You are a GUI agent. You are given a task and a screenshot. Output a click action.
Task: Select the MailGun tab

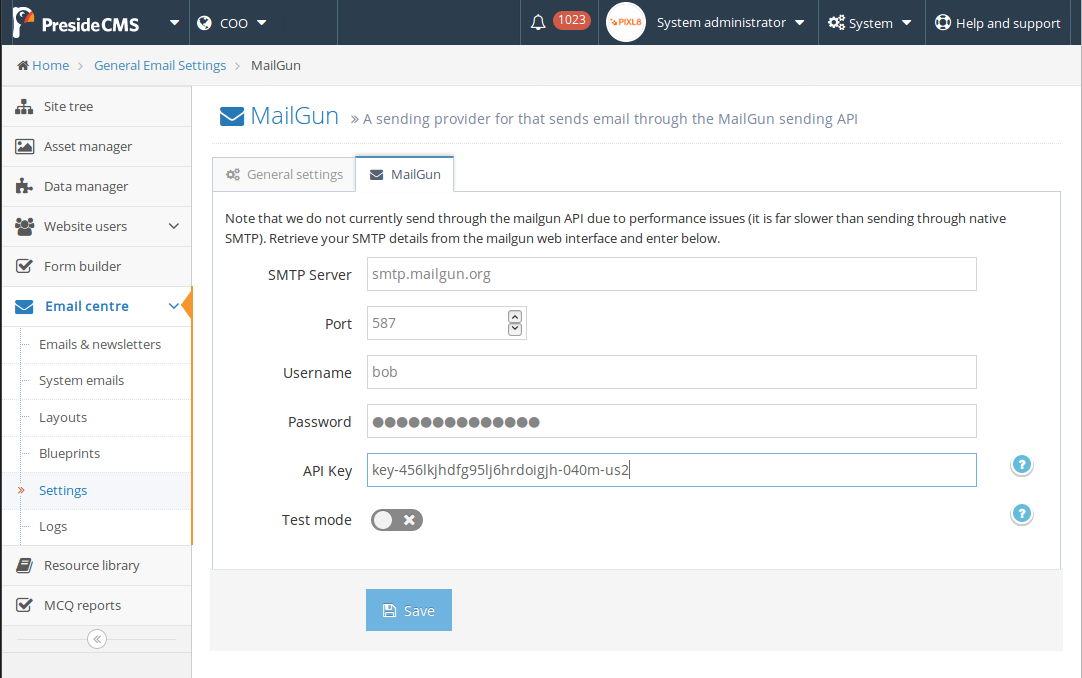405,175
